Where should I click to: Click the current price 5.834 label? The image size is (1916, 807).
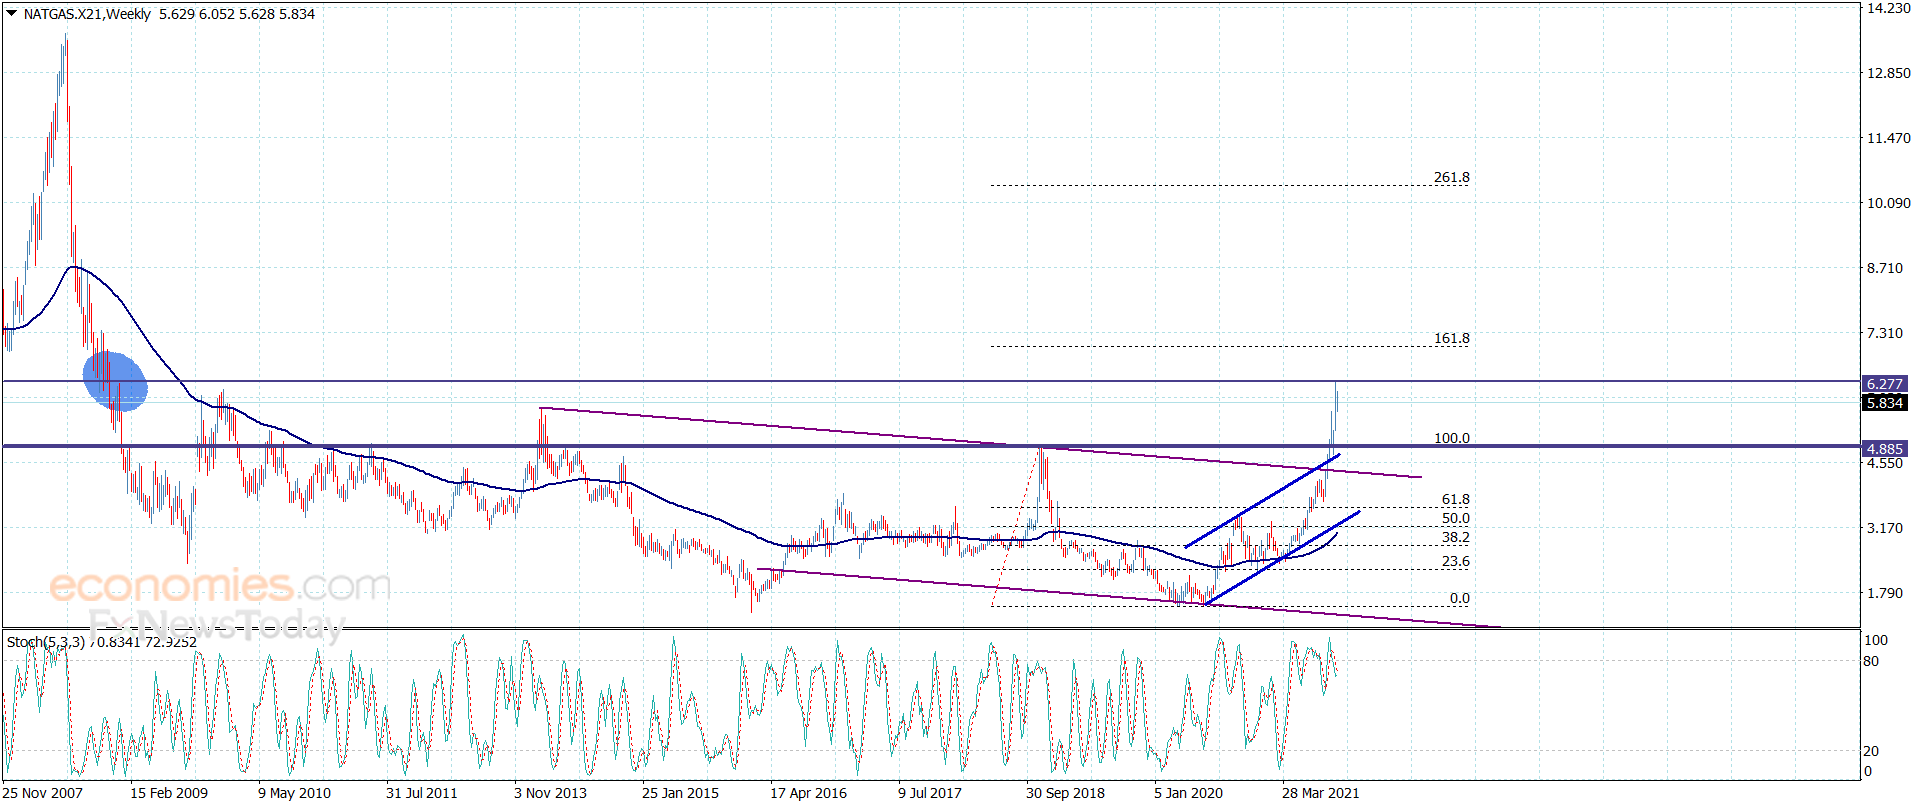[1885, 403]
